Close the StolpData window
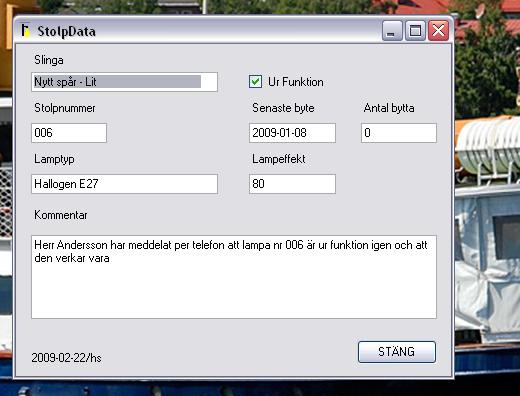 pyautogui.click(x=438, y=31)
